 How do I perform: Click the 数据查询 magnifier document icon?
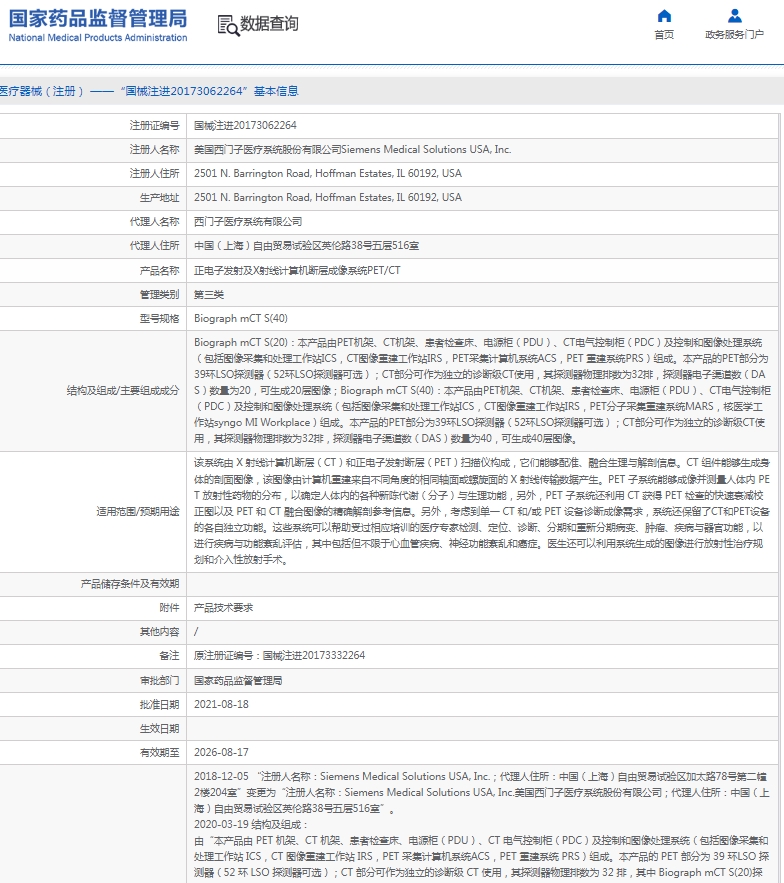pos(228,25)
